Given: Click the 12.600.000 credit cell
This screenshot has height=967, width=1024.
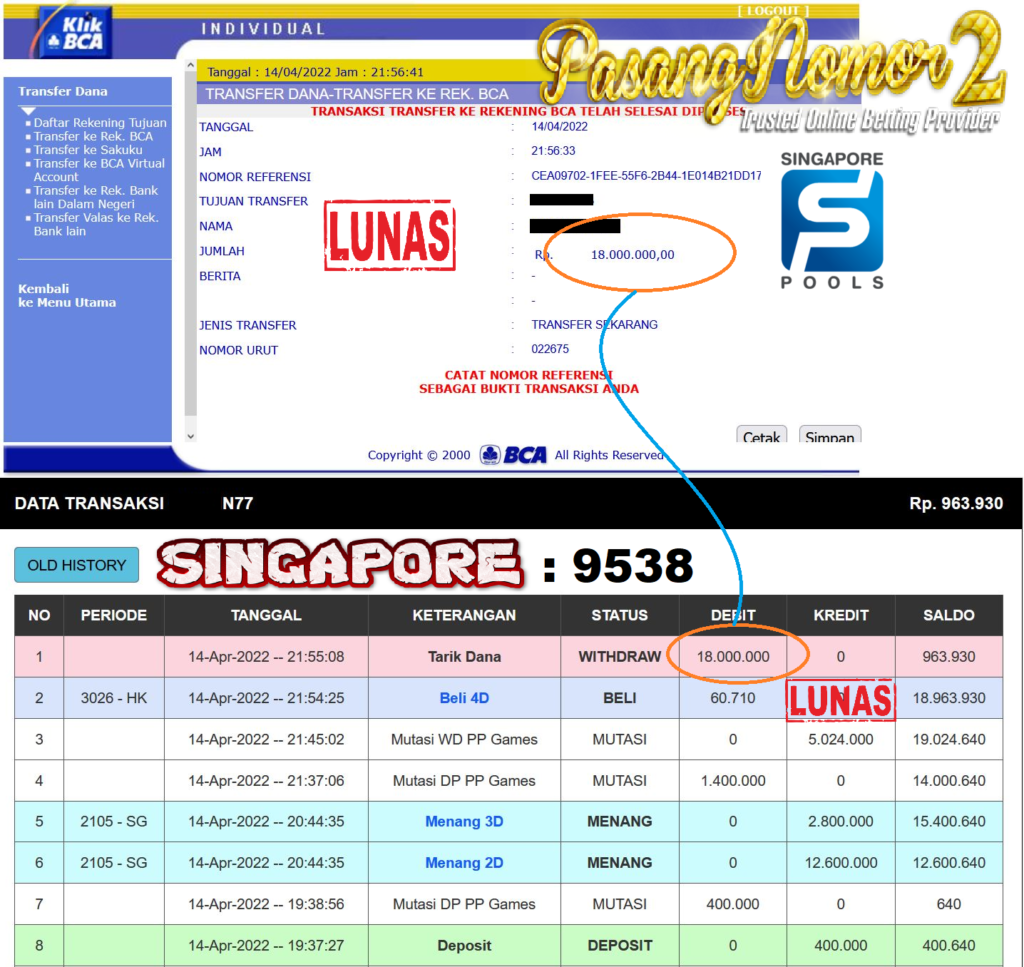Looking at the screenshot, I should coord(840,863).
